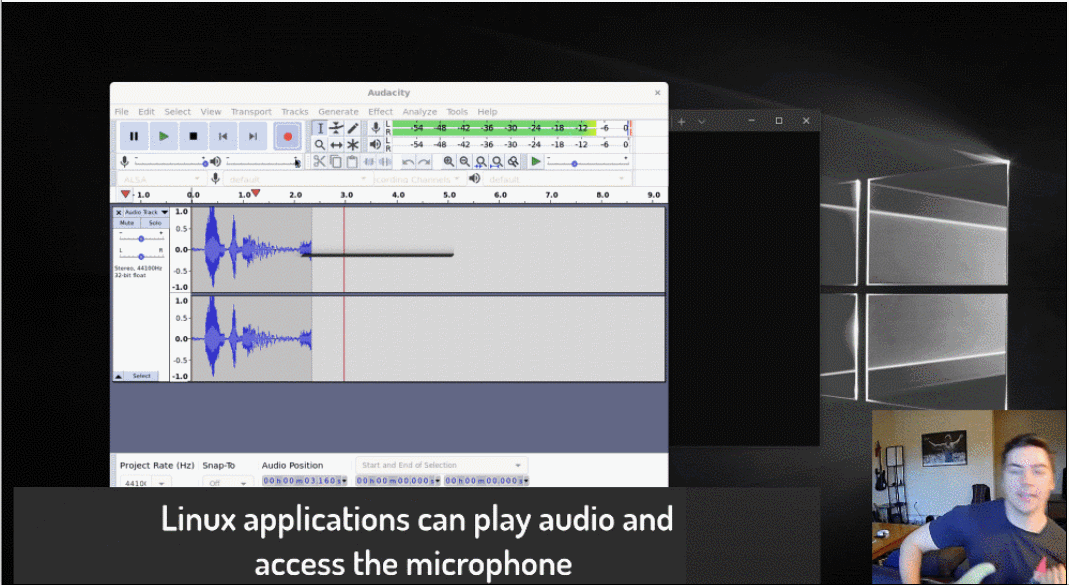Stop playback with the Stop button
This screenshot has width=1069, height=585.
(x=194, y=136)
